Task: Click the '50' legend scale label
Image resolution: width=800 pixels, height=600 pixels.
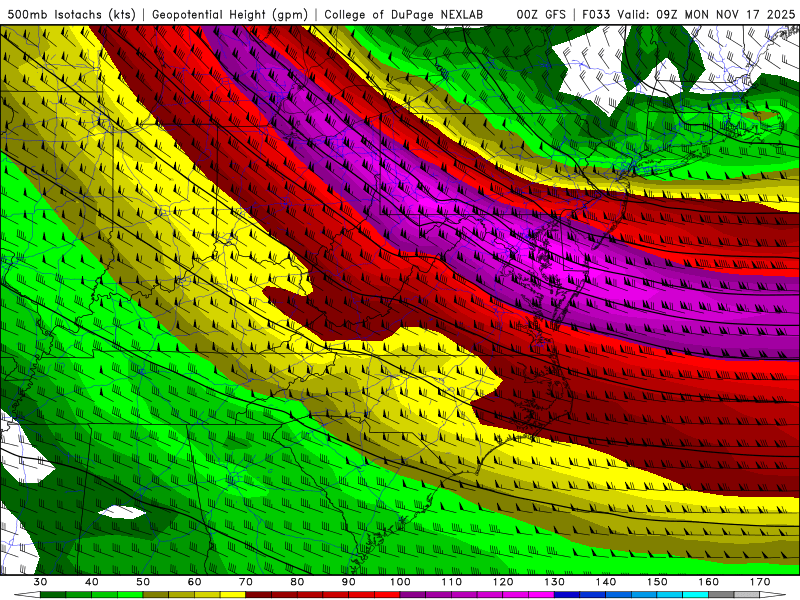Action: click(143, 582)
